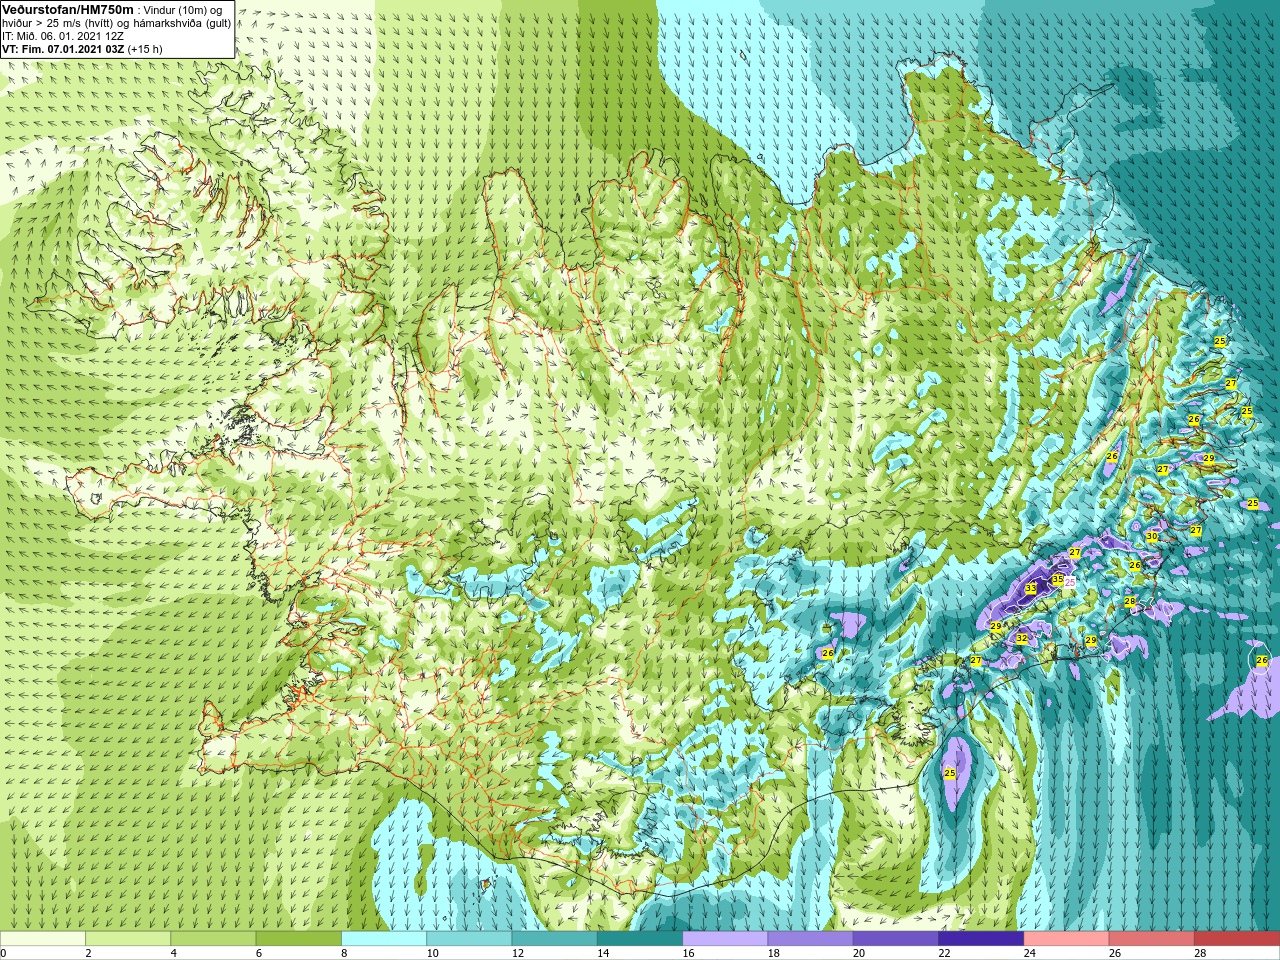Click the 6–8 m/s green legend swatch
The height and width of the screenshot is (960, 1280).
299,939
